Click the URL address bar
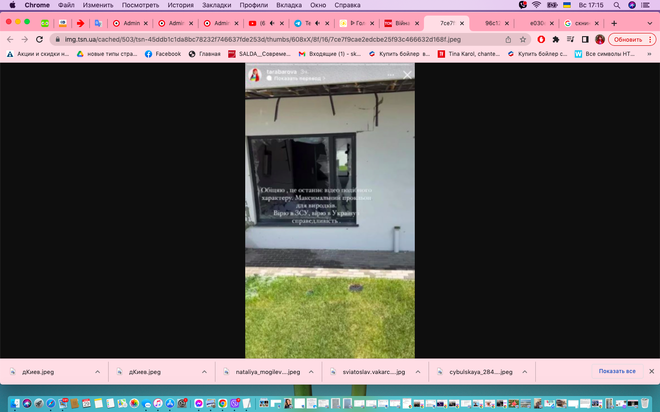The height and width of the screenshot is (412, 660). 270,39
